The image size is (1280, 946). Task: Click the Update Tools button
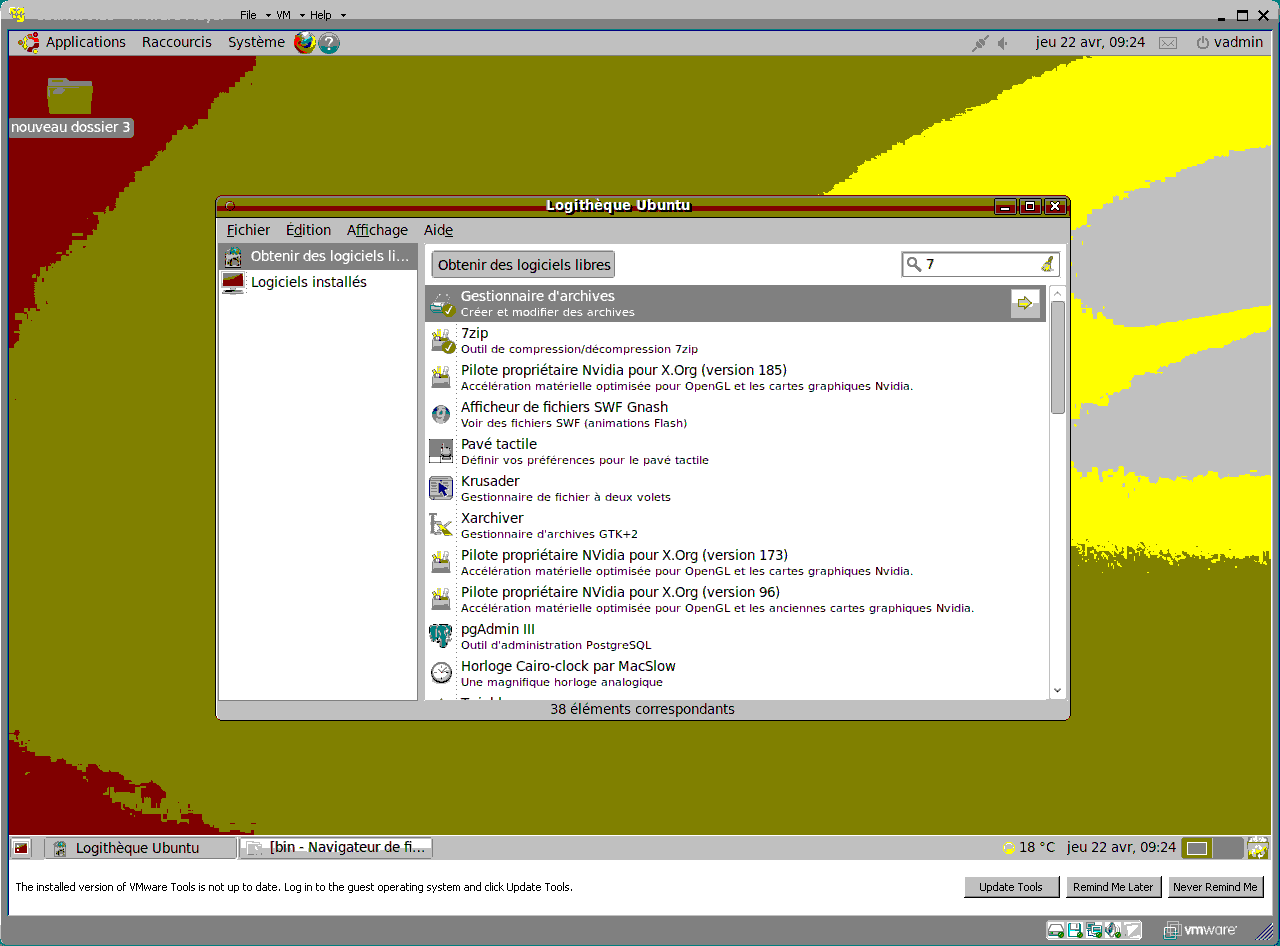pos(1010,887)
